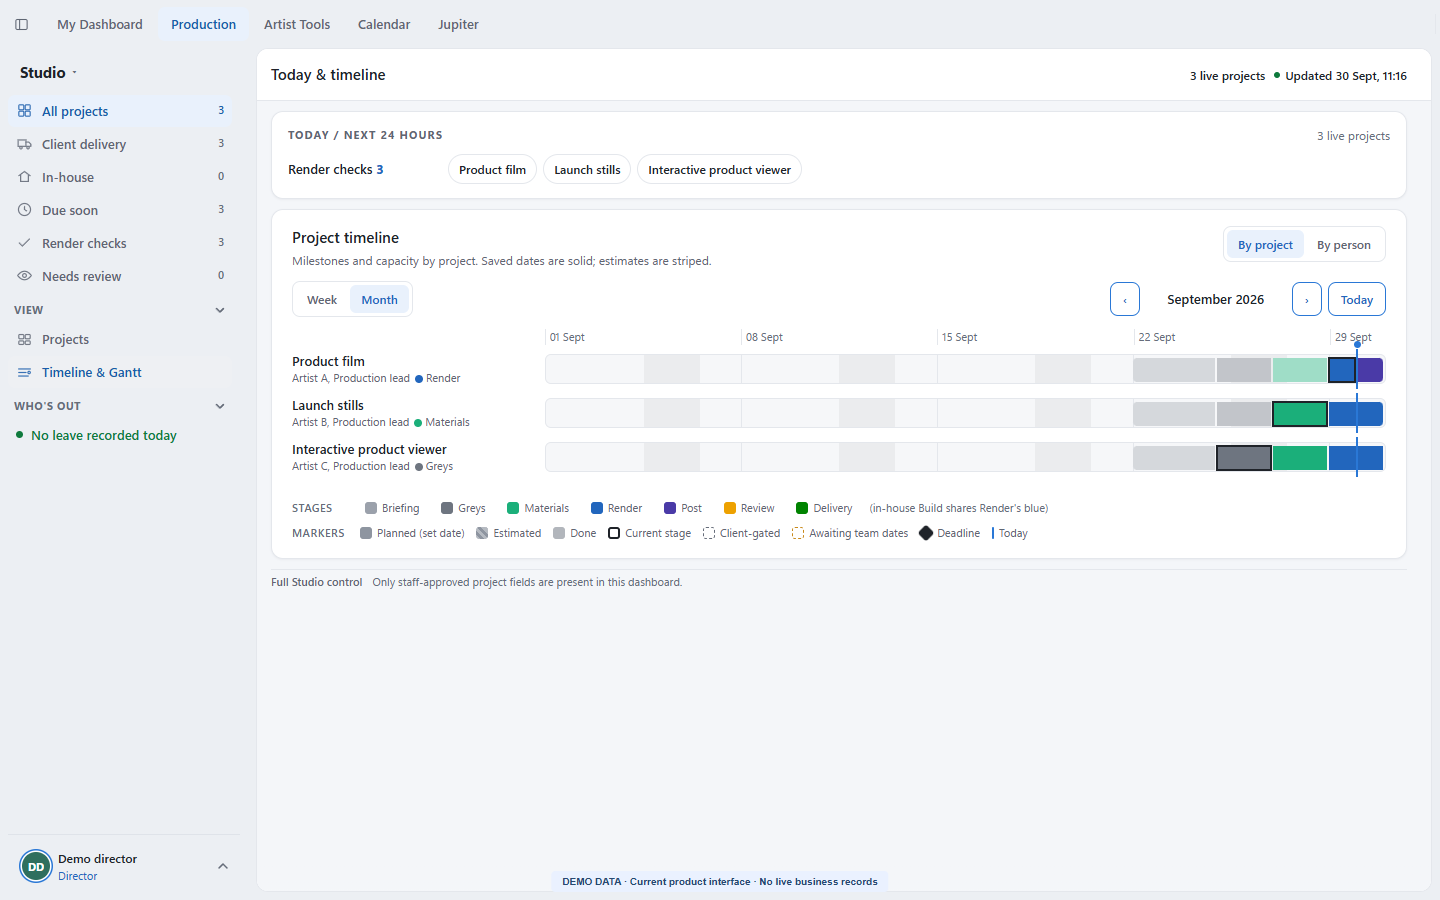This screenshot has width=1440, height=900.
Task: Open Projects view in sidebar
Action: [122, 339]
